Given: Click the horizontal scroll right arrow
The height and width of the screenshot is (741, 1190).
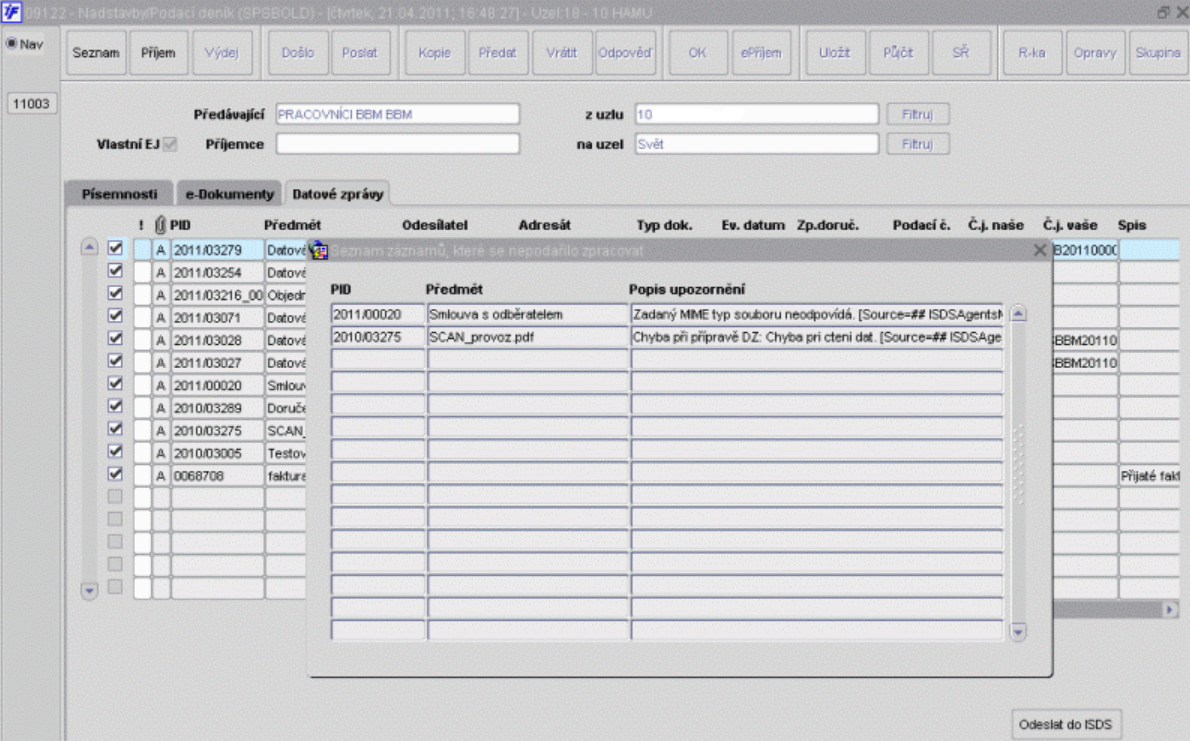Looking at the screenshot, I should tap(1170, 609).
